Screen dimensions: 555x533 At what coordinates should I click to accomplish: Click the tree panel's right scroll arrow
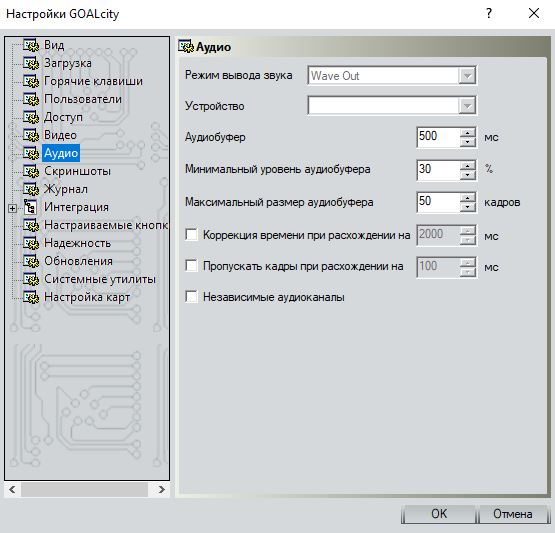[x=162, y=489]
